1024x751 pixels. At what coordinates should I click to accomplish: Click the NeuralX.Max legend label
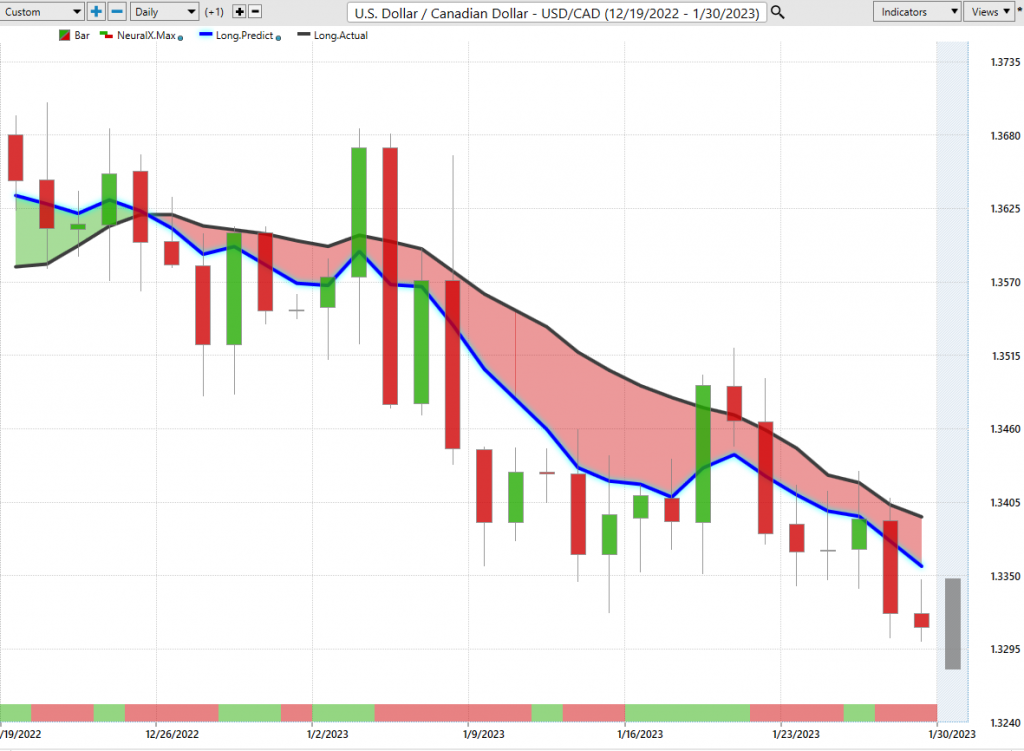coord(146,35)
